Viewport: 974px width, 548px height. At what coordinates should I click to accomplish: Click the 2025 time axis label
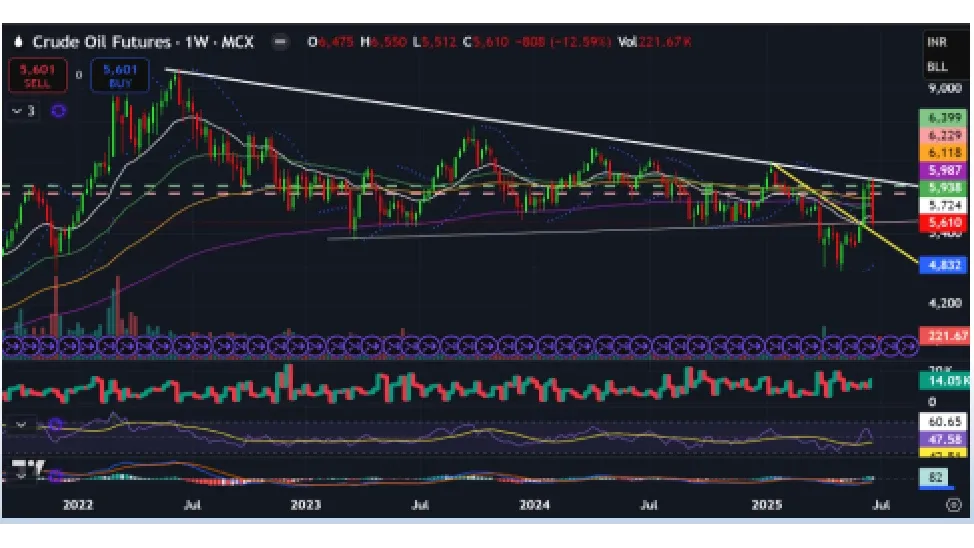click(767, 505)
